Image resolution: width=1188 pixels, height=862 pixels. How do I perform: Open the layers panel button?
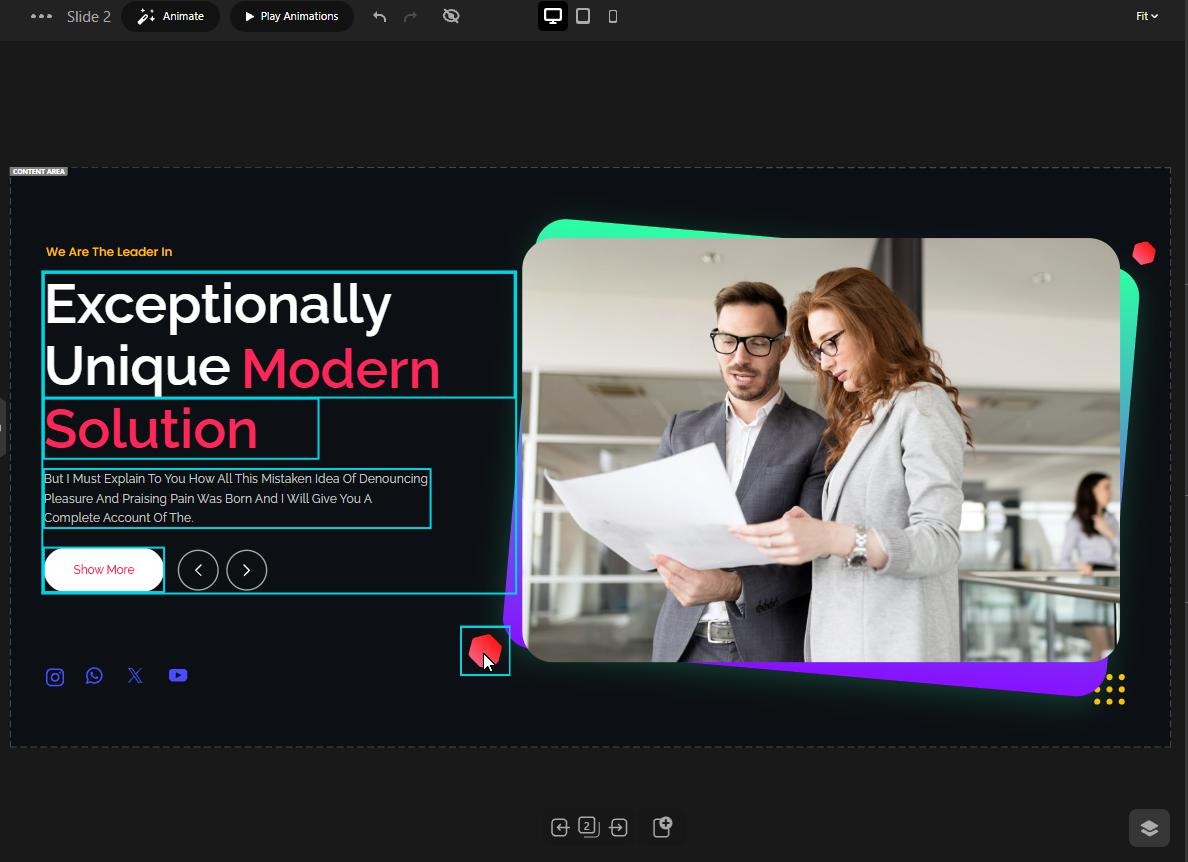1149,827
